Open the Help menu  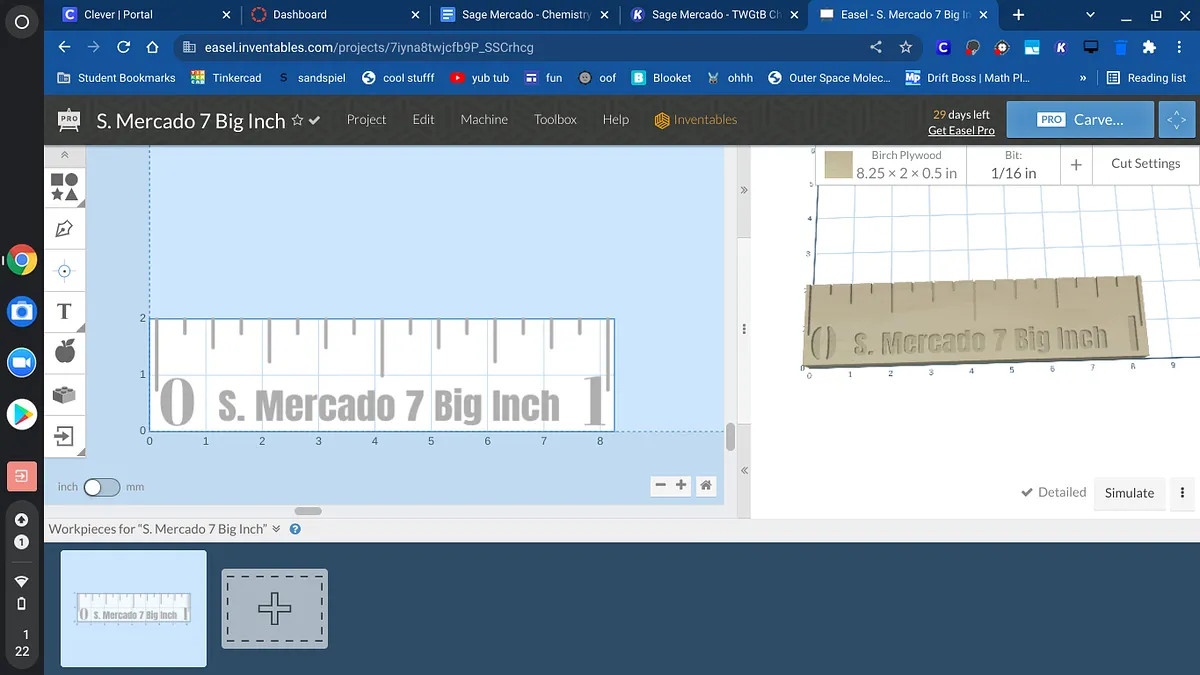pyautogui.click(x=616, y=119)
